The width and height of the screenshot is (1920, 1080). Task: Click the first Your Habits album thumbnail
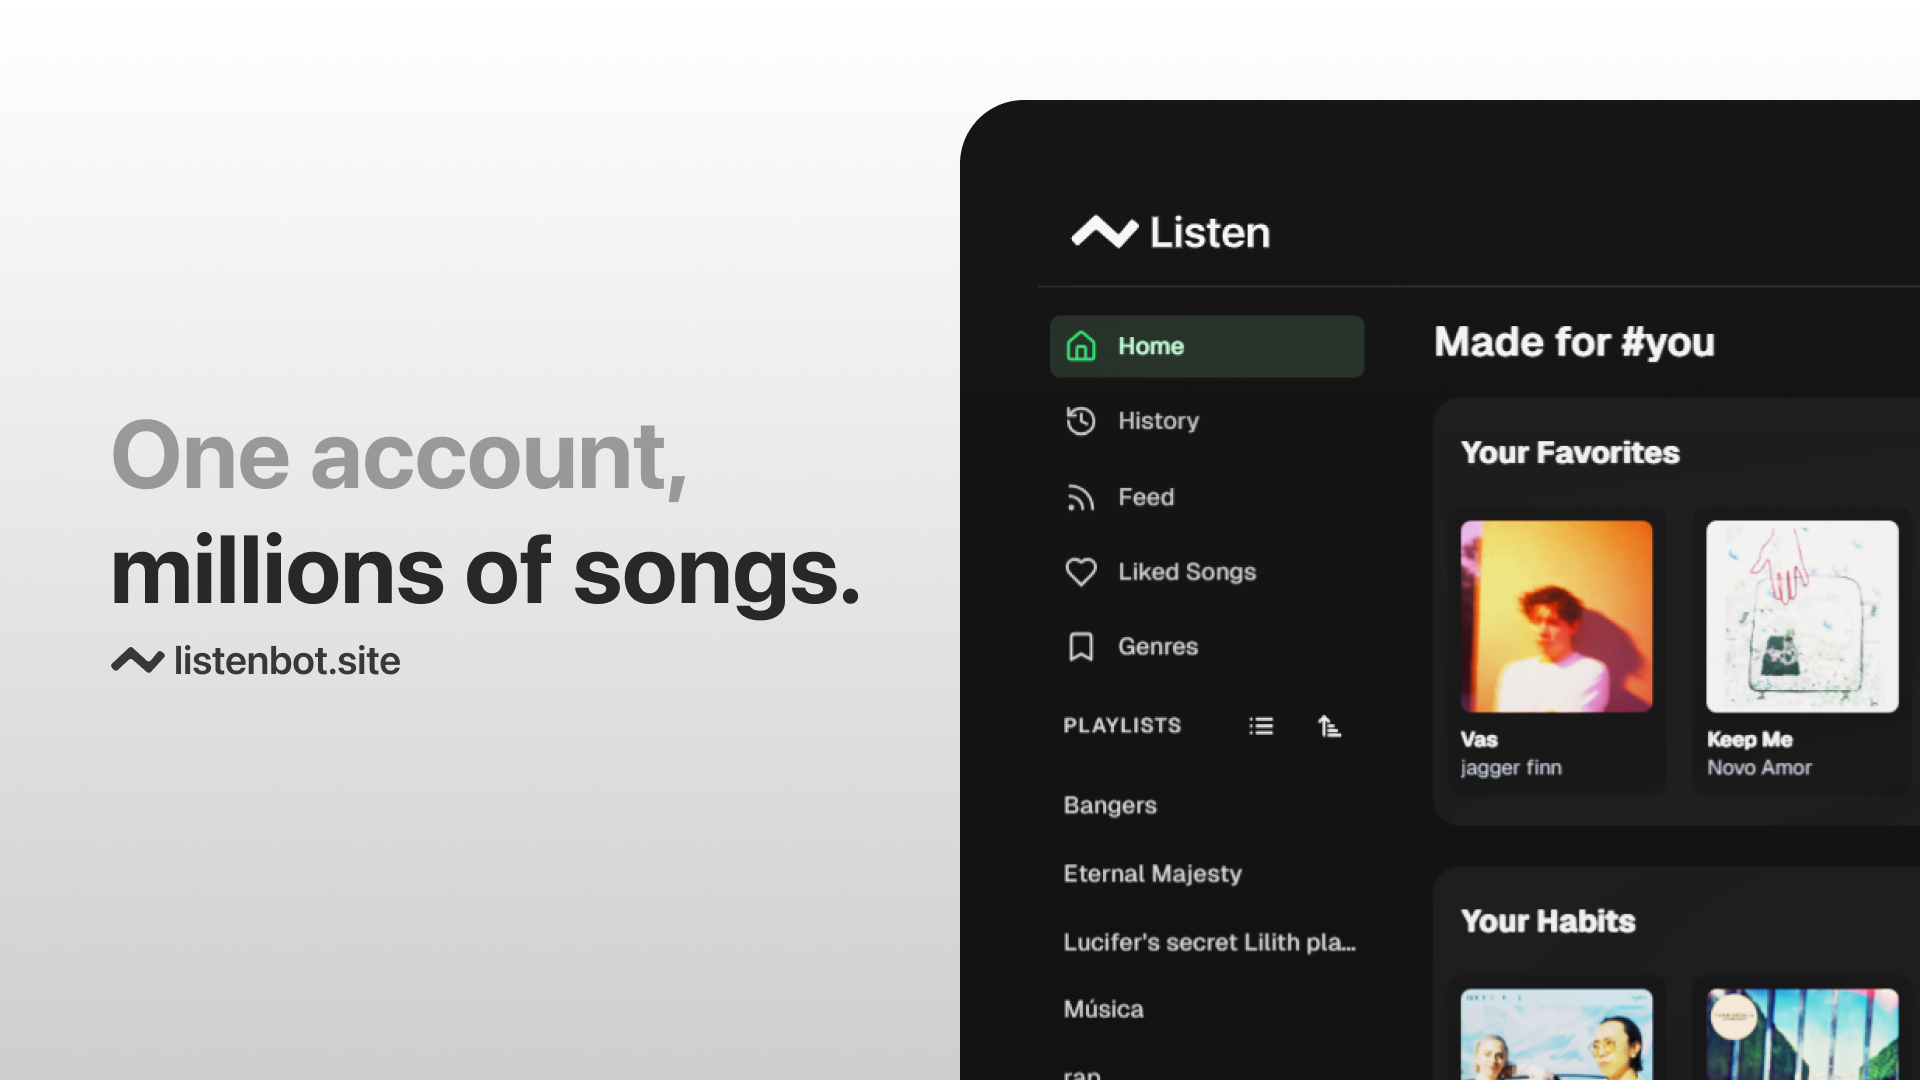(x=1556, y=1034)
